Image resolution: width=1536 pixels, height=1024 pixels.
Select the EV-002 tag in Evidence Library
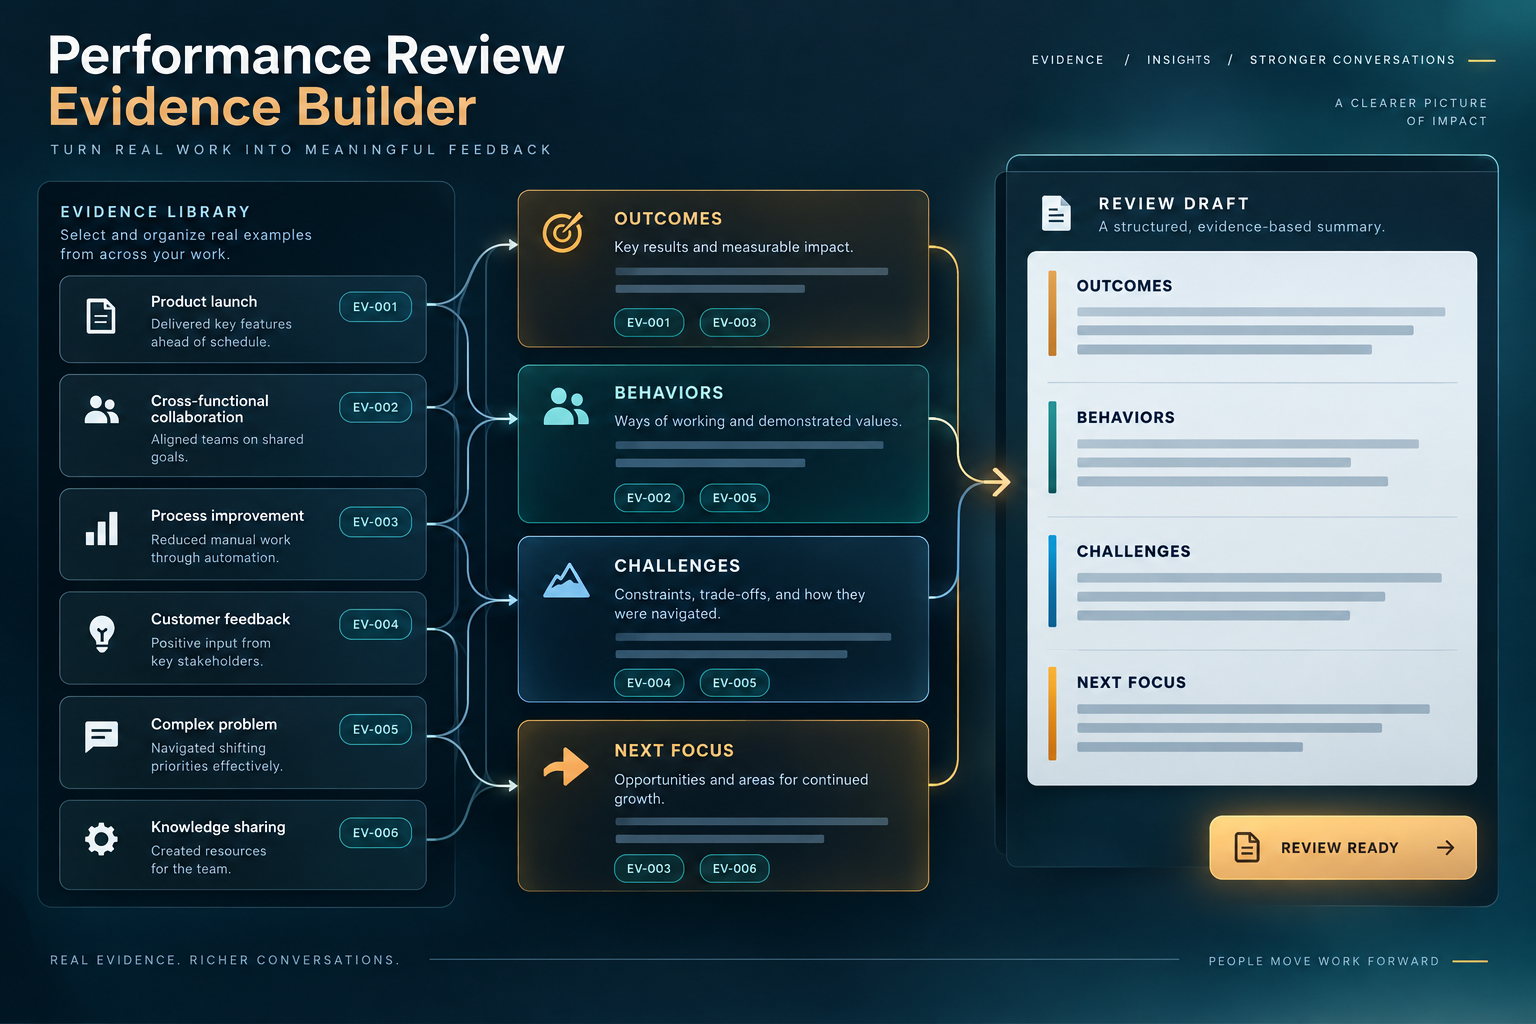[x=375, y=407]
